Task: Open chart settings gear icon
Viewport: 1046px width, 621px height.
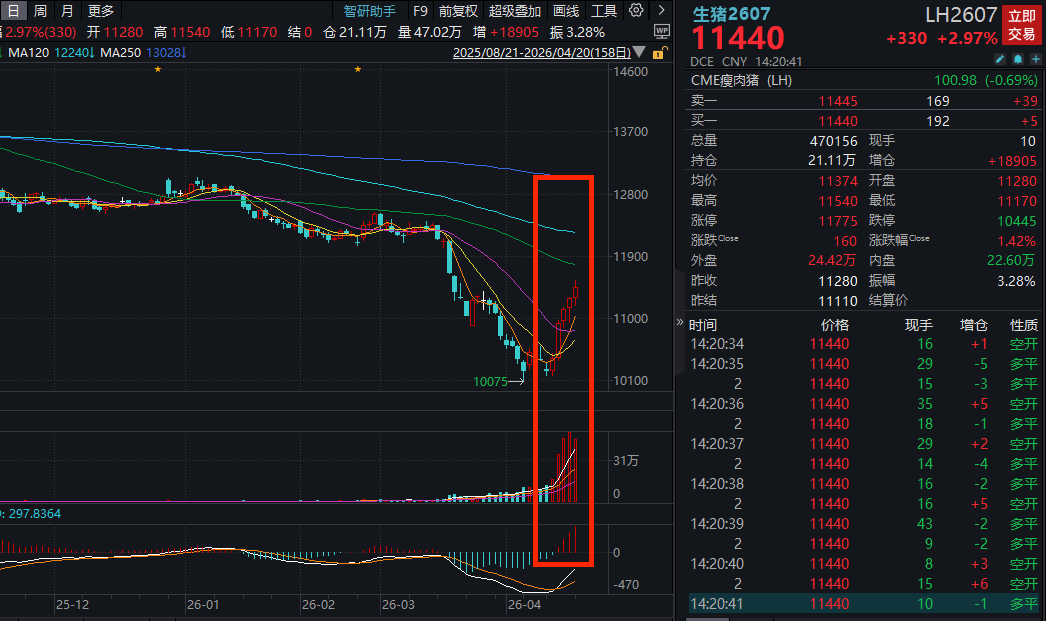Action: (636, 11)
